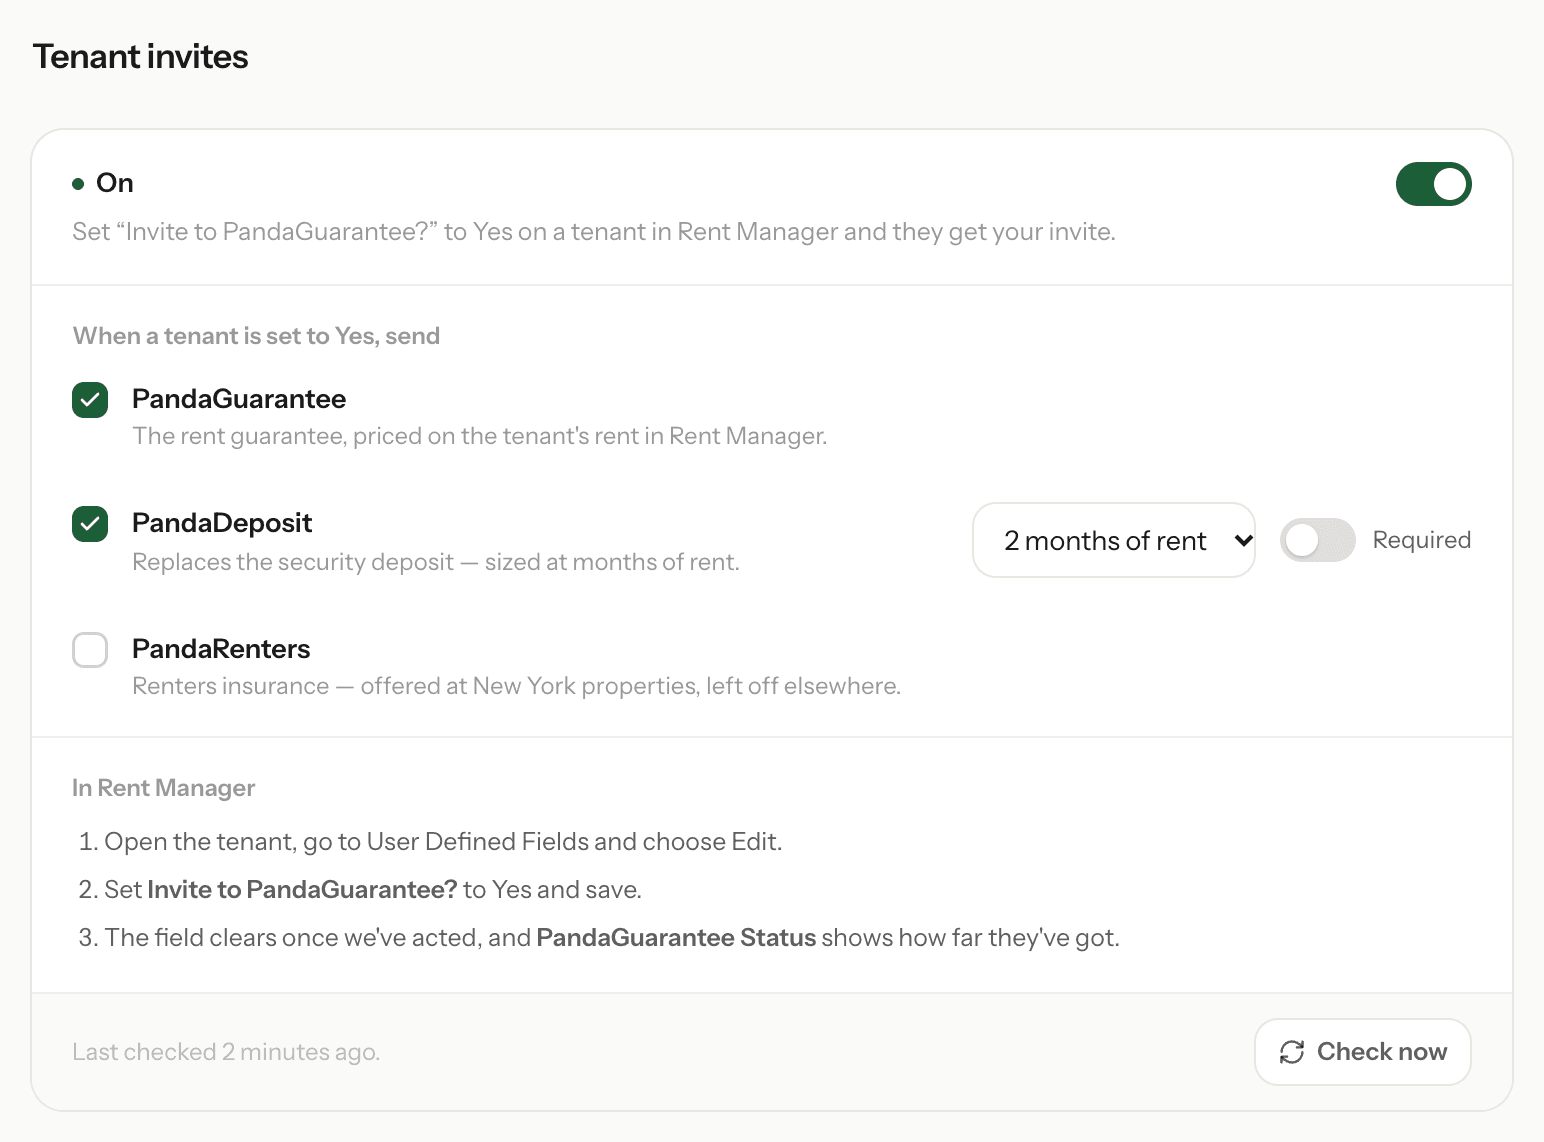Click the 'When a tenant is set to Yes, send' heading
The image size is (1544, 1142).
tap(256, 336)
